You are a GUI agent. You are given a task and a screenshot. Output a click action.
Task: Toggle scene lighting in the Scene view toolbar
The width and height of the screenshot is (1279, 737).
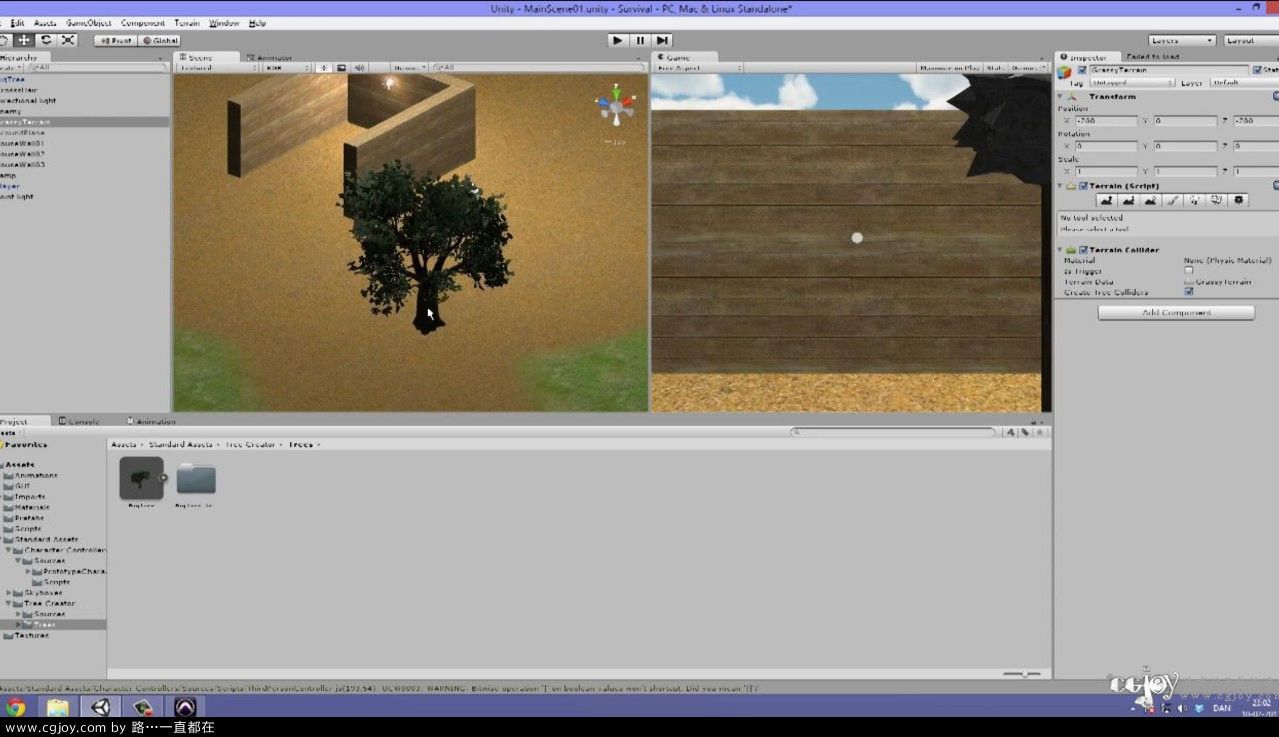click(325, 68)
